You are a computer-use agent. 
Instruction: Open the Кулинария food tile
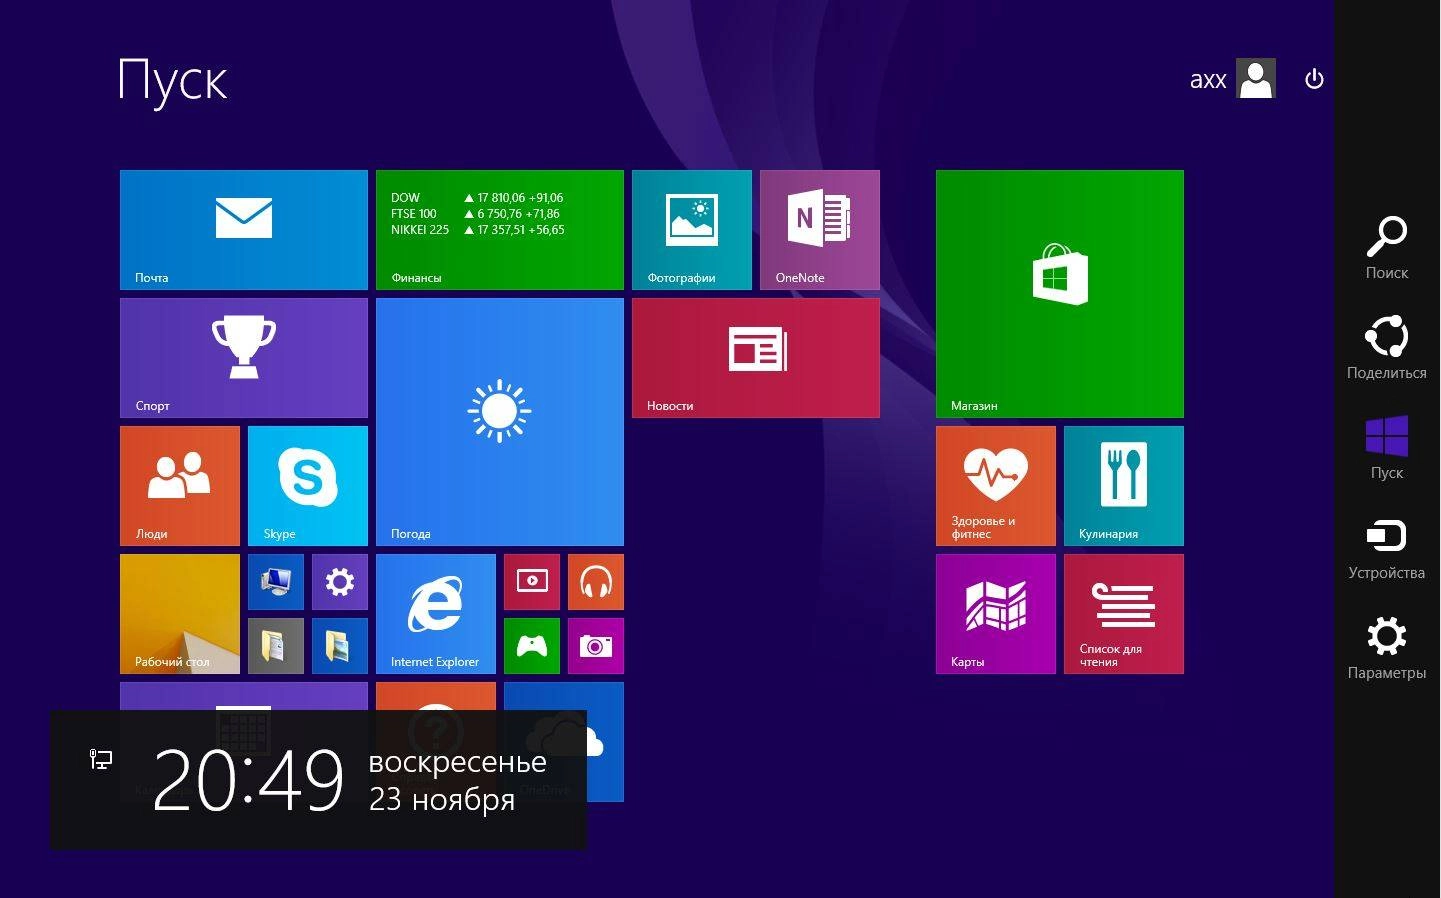click(x=1124, y=486)
